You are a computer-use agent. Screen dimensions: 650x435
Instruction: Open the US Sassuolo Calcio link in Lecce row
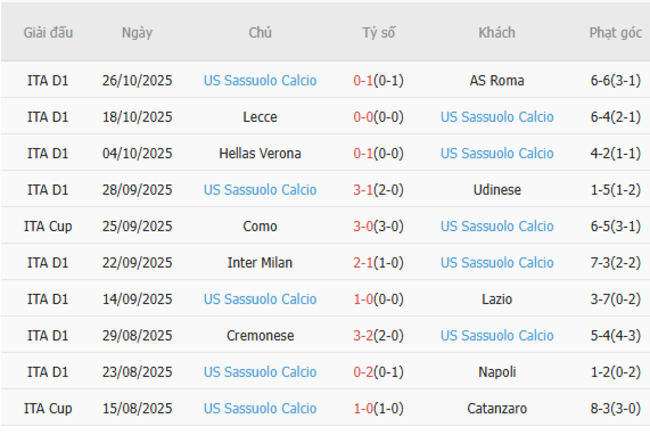[497, 117]
